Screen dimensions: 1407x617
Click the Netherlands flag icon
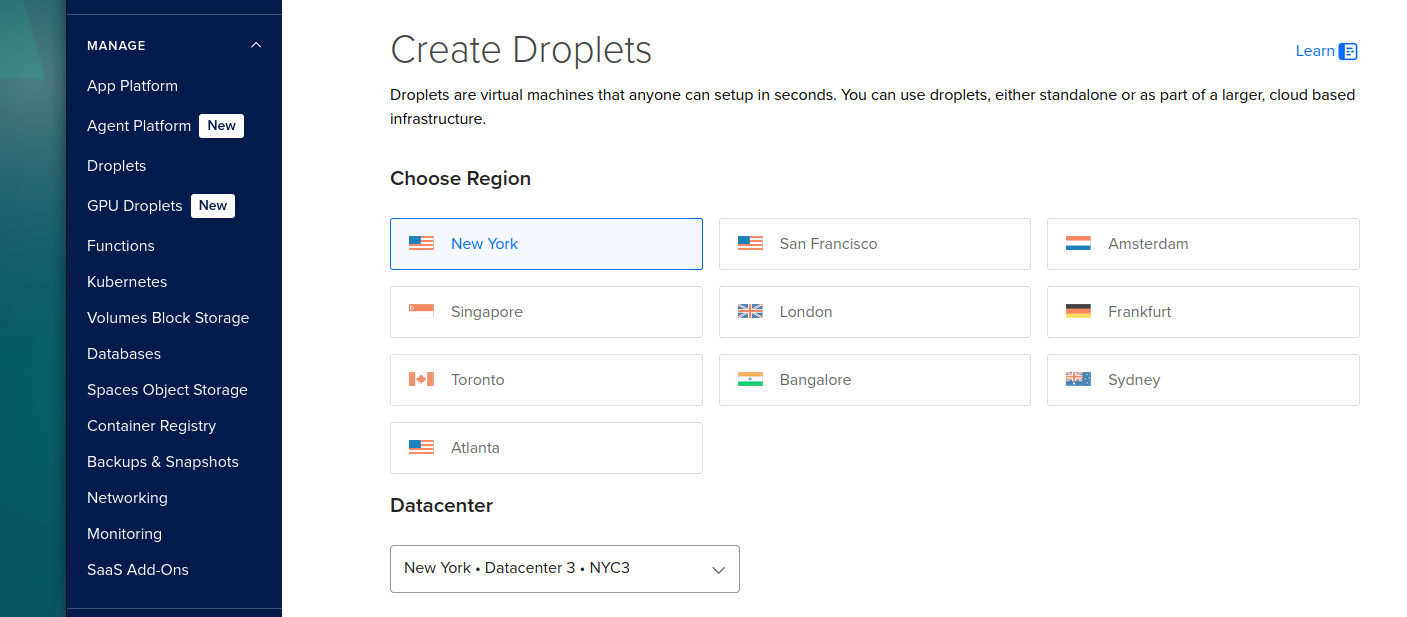pyautogui.click(x=1078, y=243)
